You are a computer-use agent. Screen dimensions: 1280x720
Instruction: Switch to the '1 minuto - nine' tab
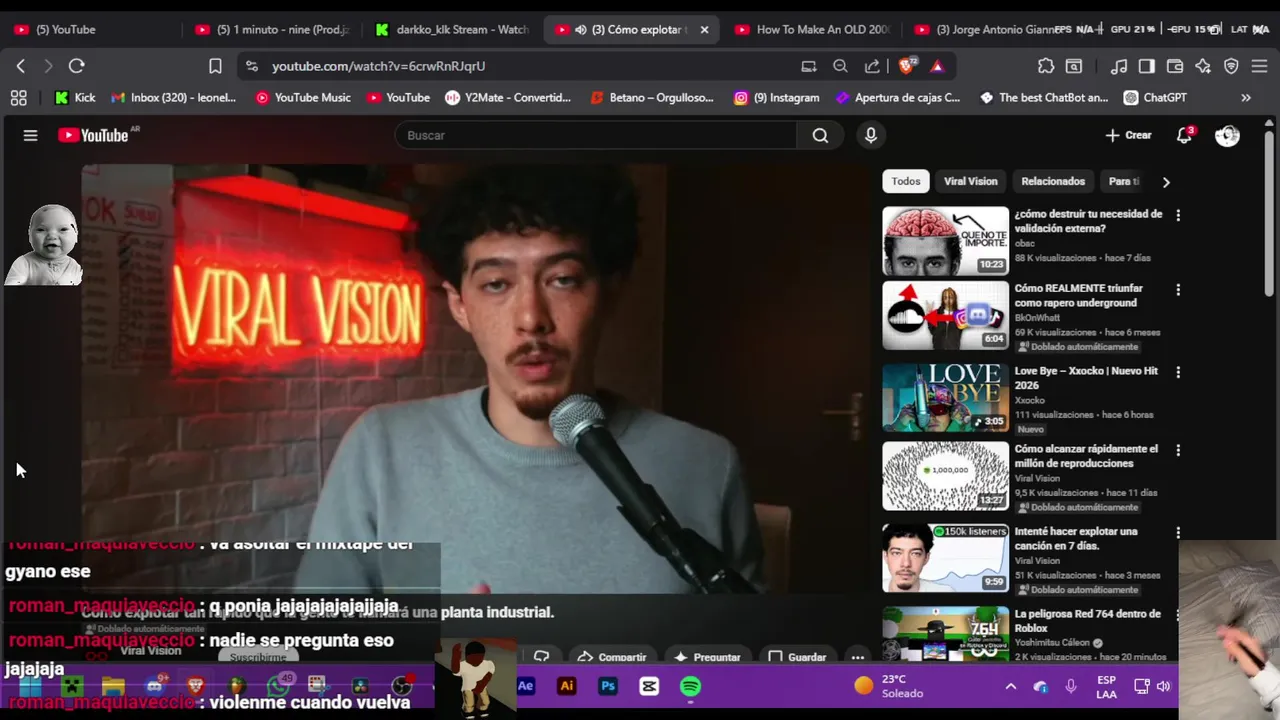[274, 30]
